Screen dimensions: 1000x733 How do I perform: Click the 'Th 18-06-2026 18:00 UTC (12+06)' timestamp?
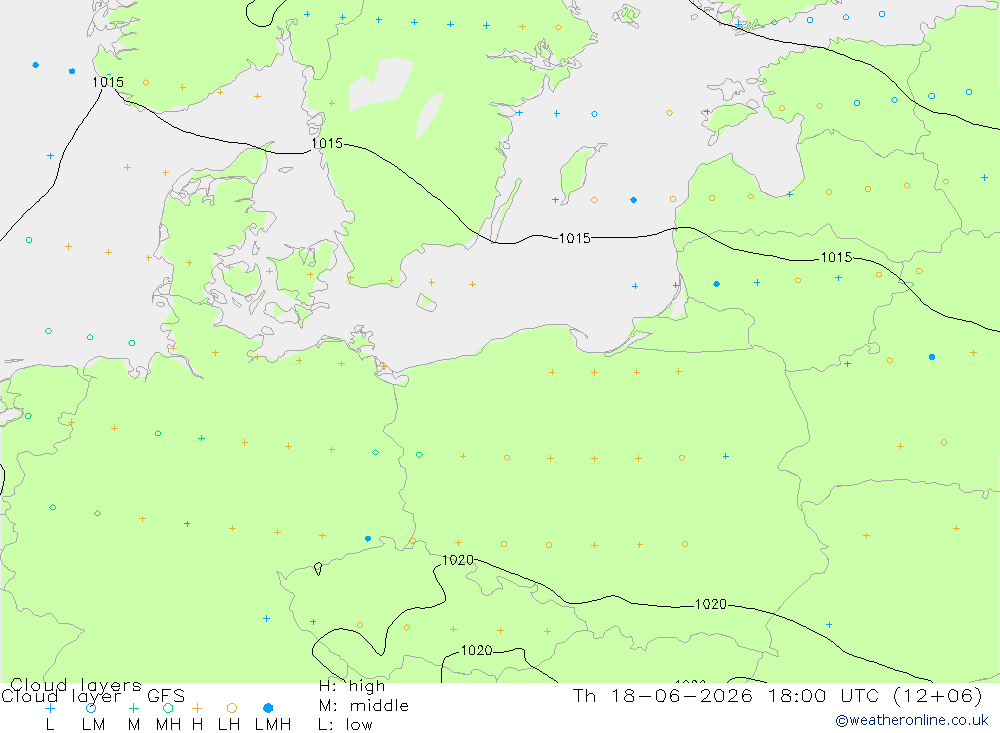pos(777,695)
